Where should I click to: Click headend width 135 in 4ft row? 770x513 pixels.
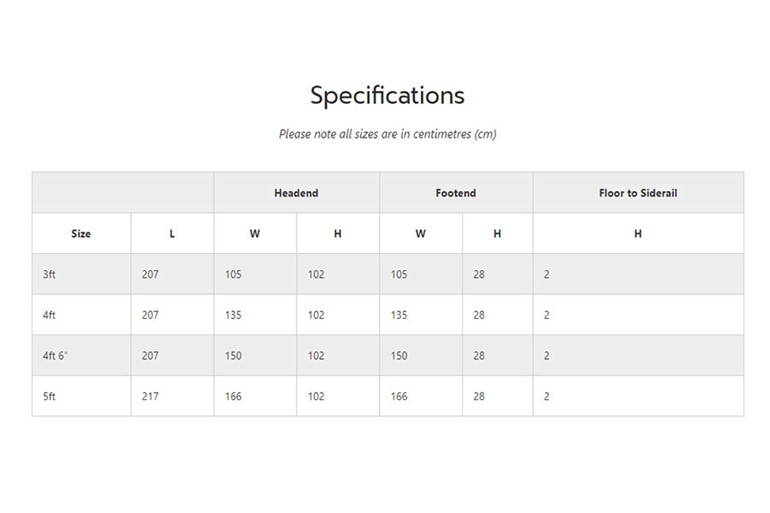pos(255,315)
